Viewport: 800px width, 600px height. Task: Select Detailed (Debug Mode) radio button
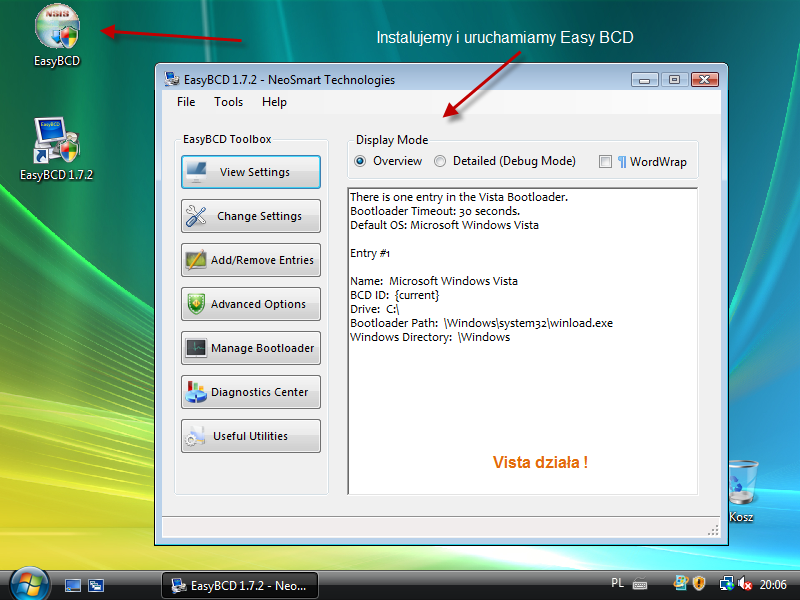point(505,161)
